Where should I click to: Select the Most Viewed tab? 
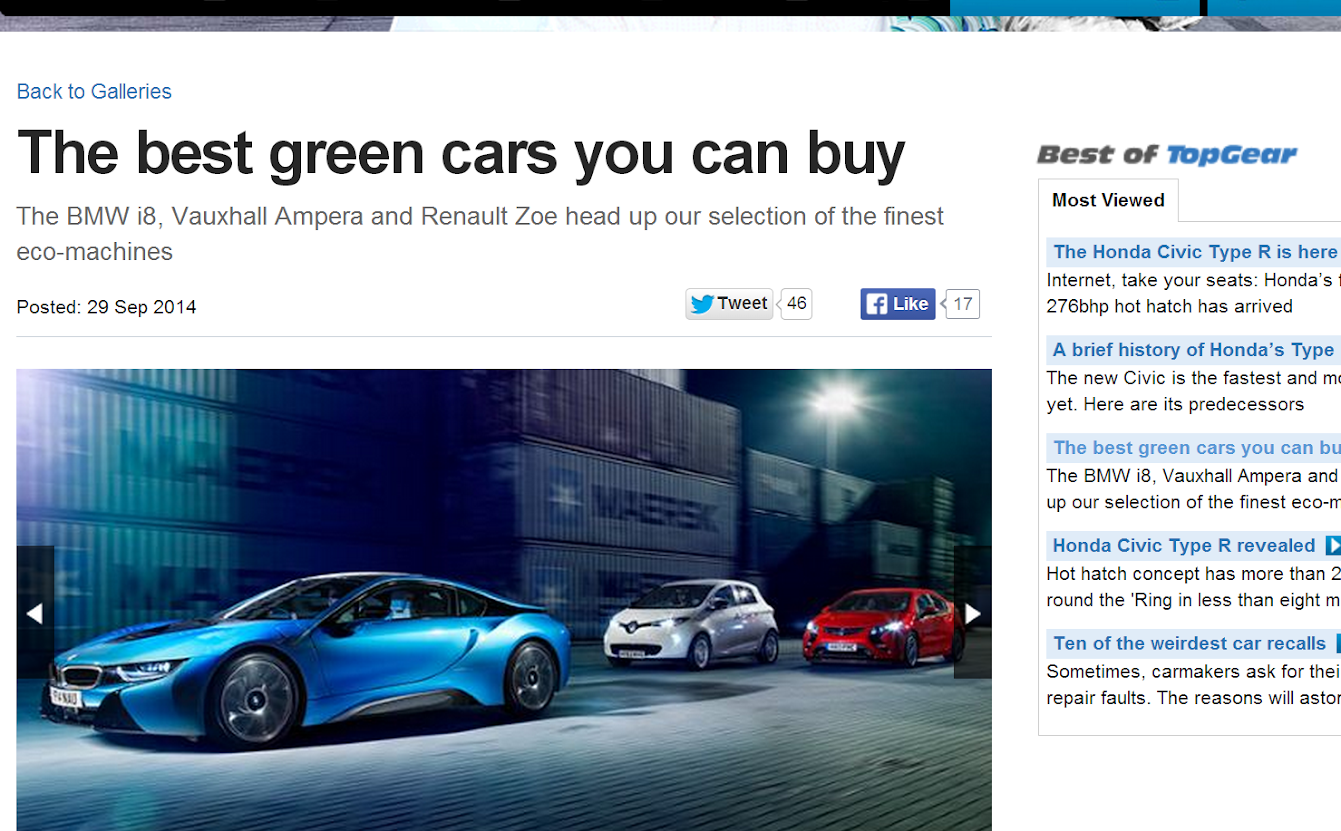coord(1108,200)
